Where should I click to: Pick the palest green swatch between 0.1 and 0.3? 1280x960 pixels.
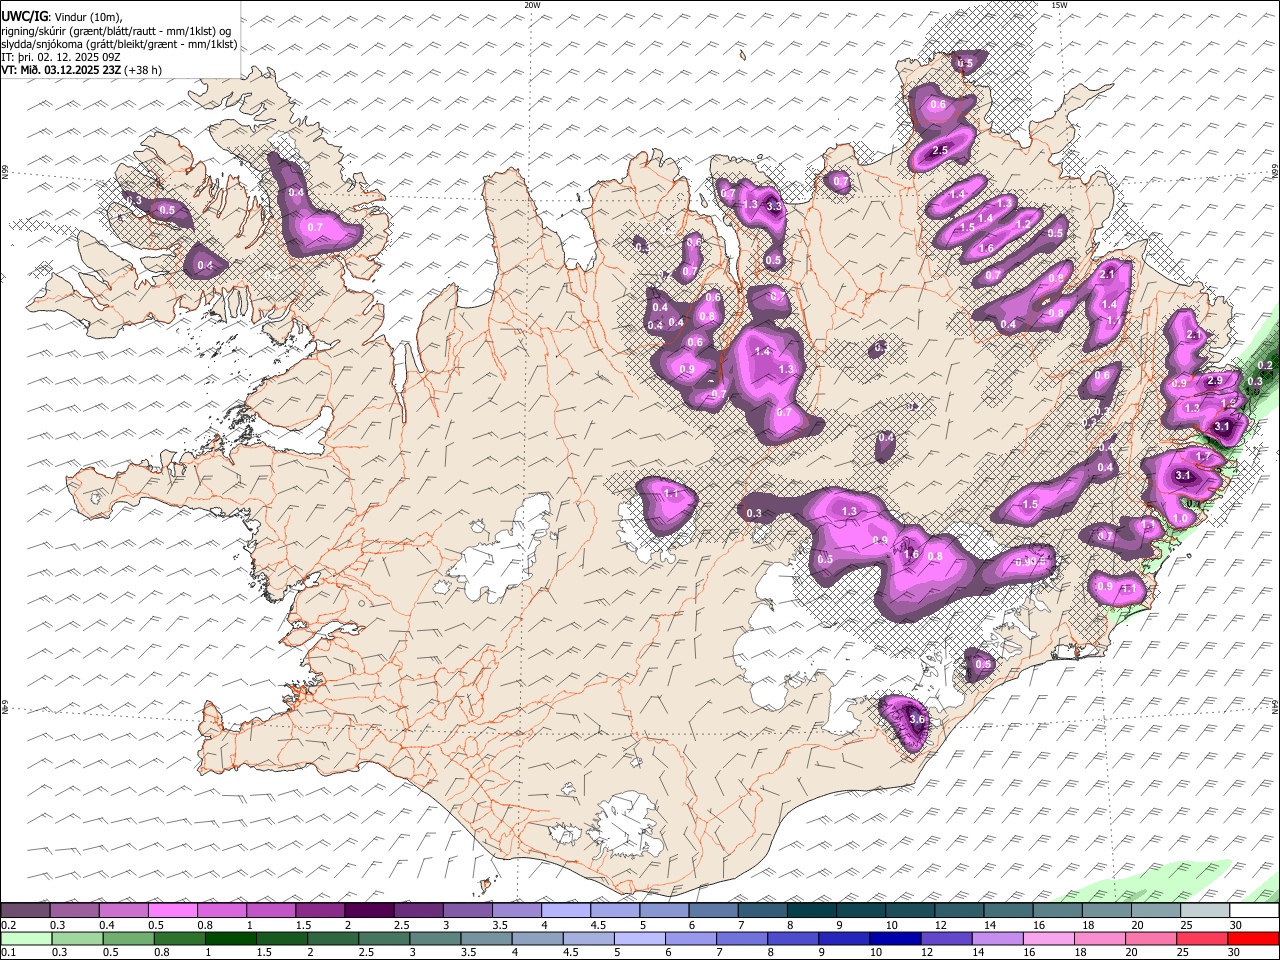[26, 939]
